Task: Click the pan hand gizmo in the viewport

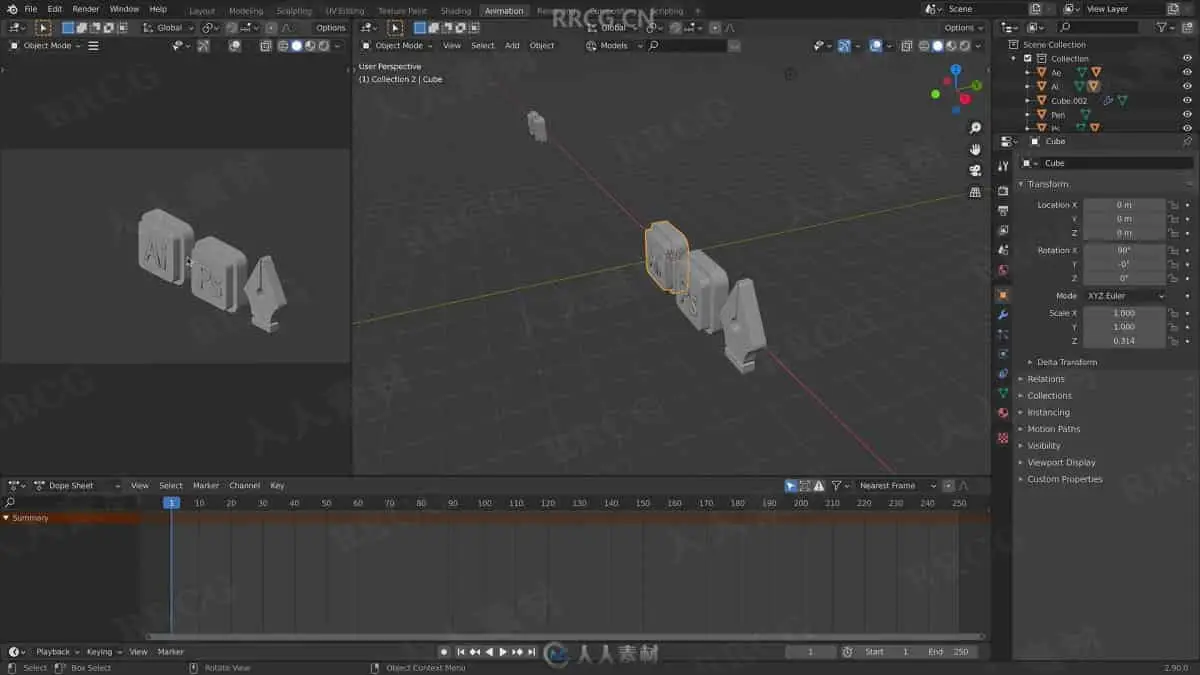Action: pos(975,149)
